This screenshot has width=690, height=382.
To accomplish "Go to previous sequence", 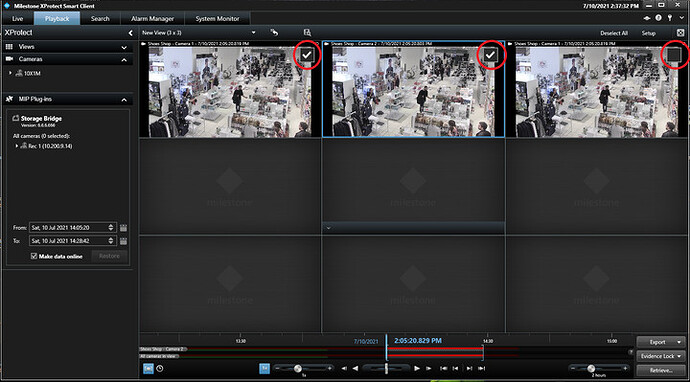I will tap(455, 368).
